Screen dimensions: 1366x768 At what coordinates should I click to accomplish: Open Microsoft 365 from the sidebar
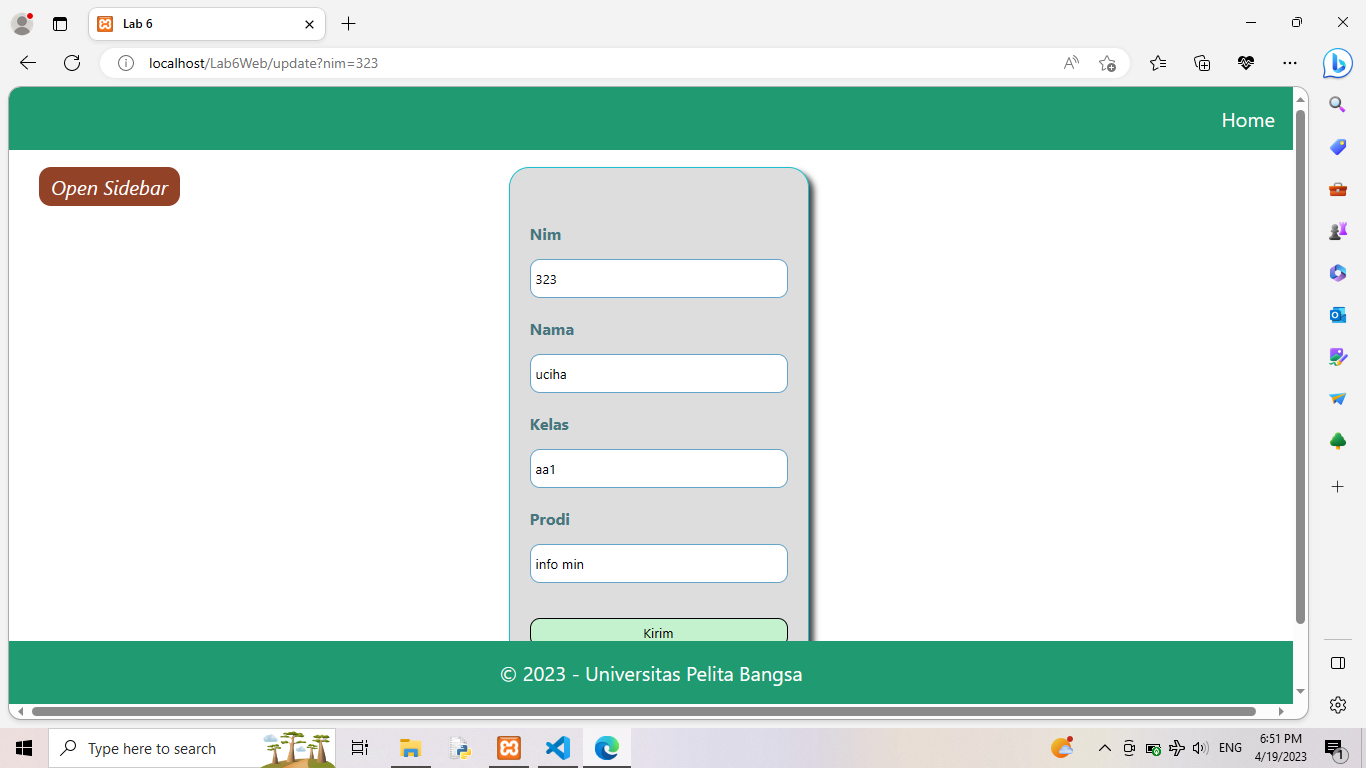point(1337,272)
